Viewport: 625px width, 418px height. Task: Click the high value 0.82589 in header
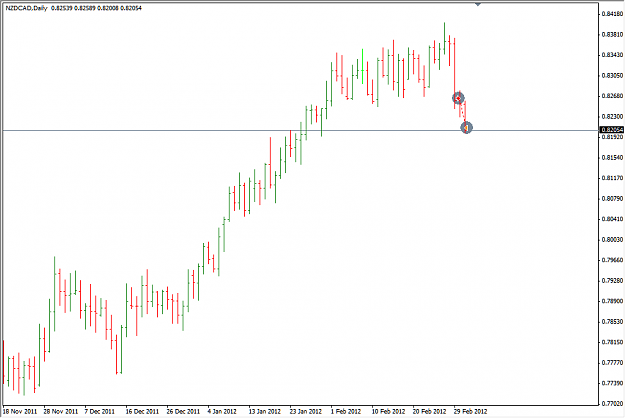pyautogui.click(x=85, y=8)
